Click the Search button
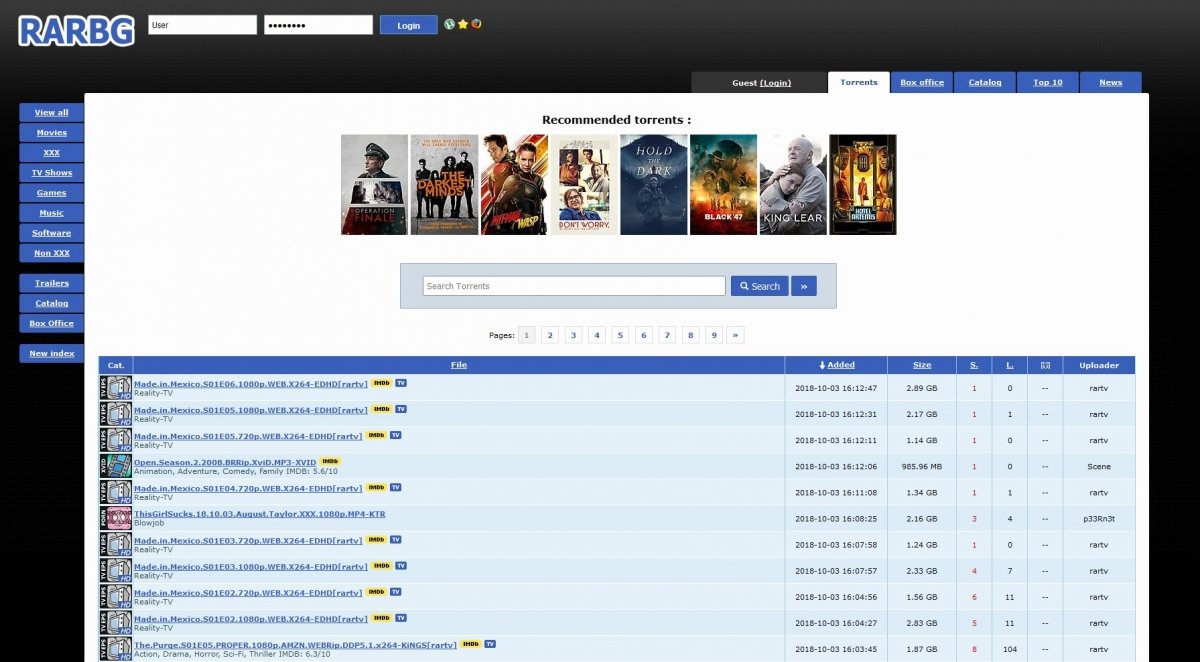This screenshot has height=662, width=1200. (x=760, y=286)
